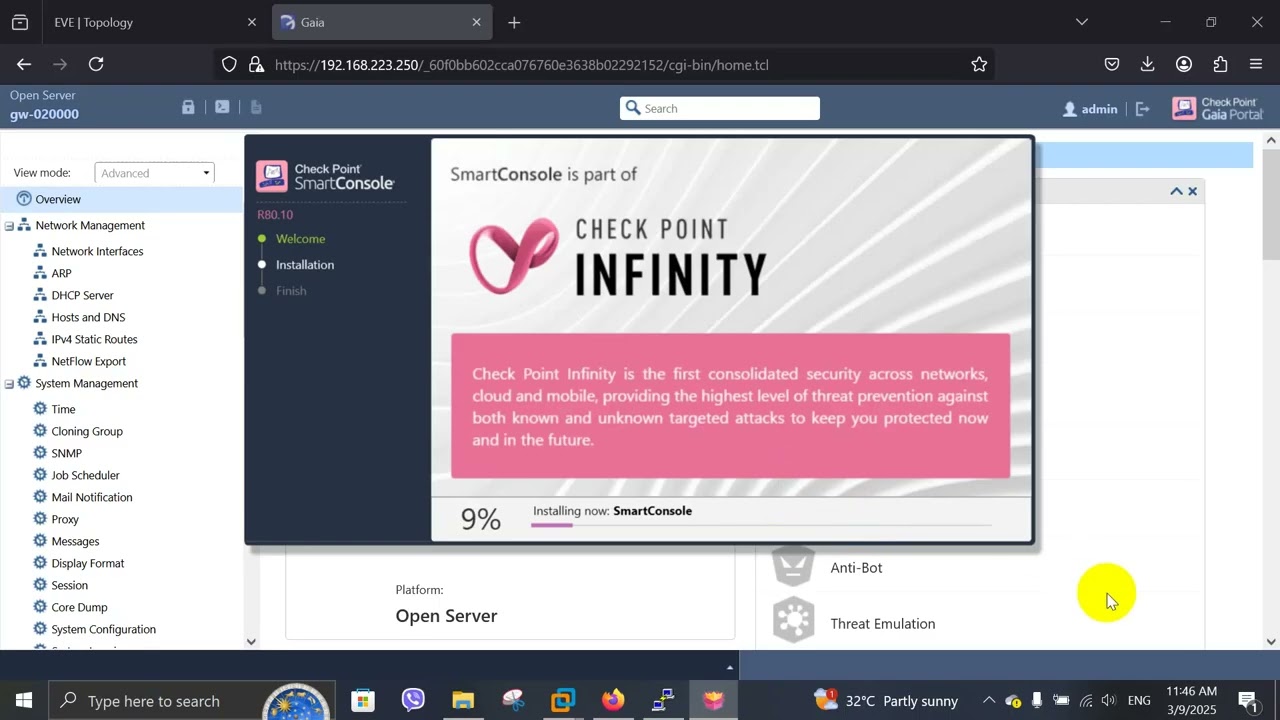Open Firefox application hamburger menu
The width and height of the screenshot is (1280, 720).
1256,64
